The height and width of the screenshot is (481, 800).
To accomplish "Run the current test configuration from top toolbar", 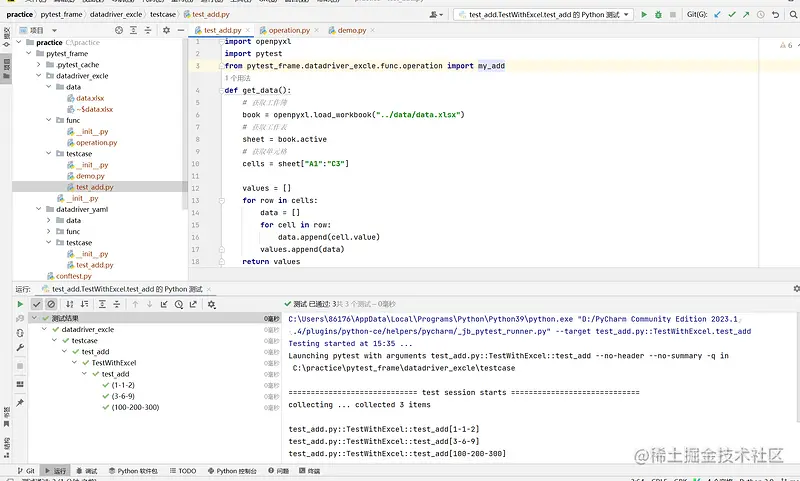I will click(x=644, y=15).
